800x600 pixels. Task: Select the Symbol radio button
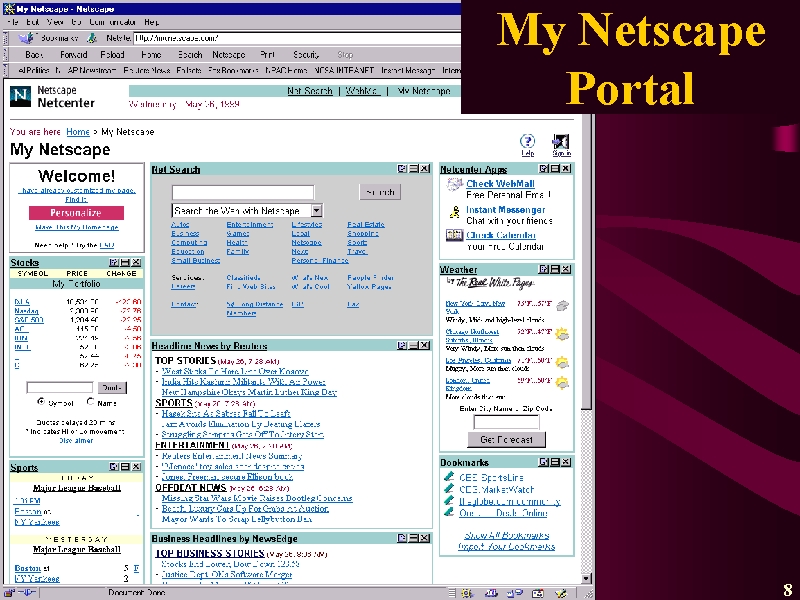[x=41, y=402]
